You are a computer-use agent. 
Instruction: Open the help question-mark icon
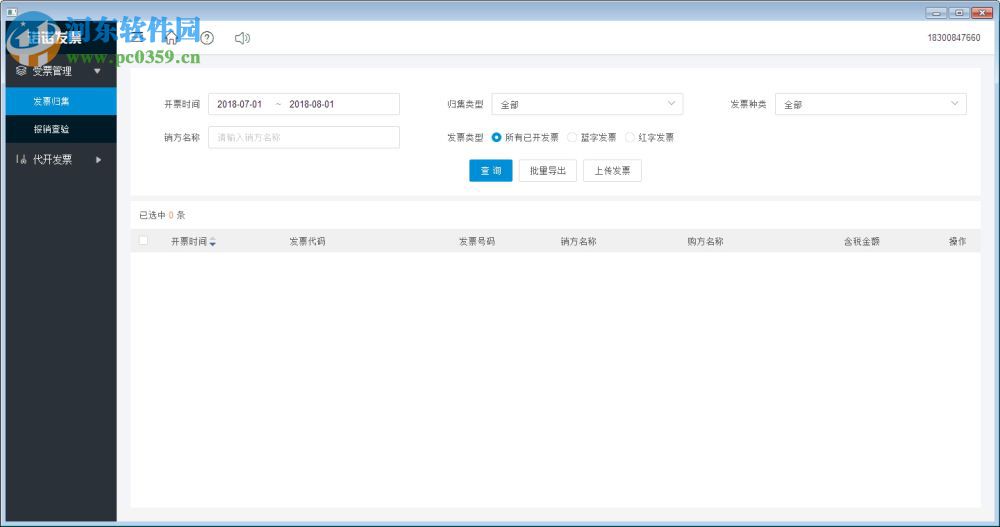point(207,38)
